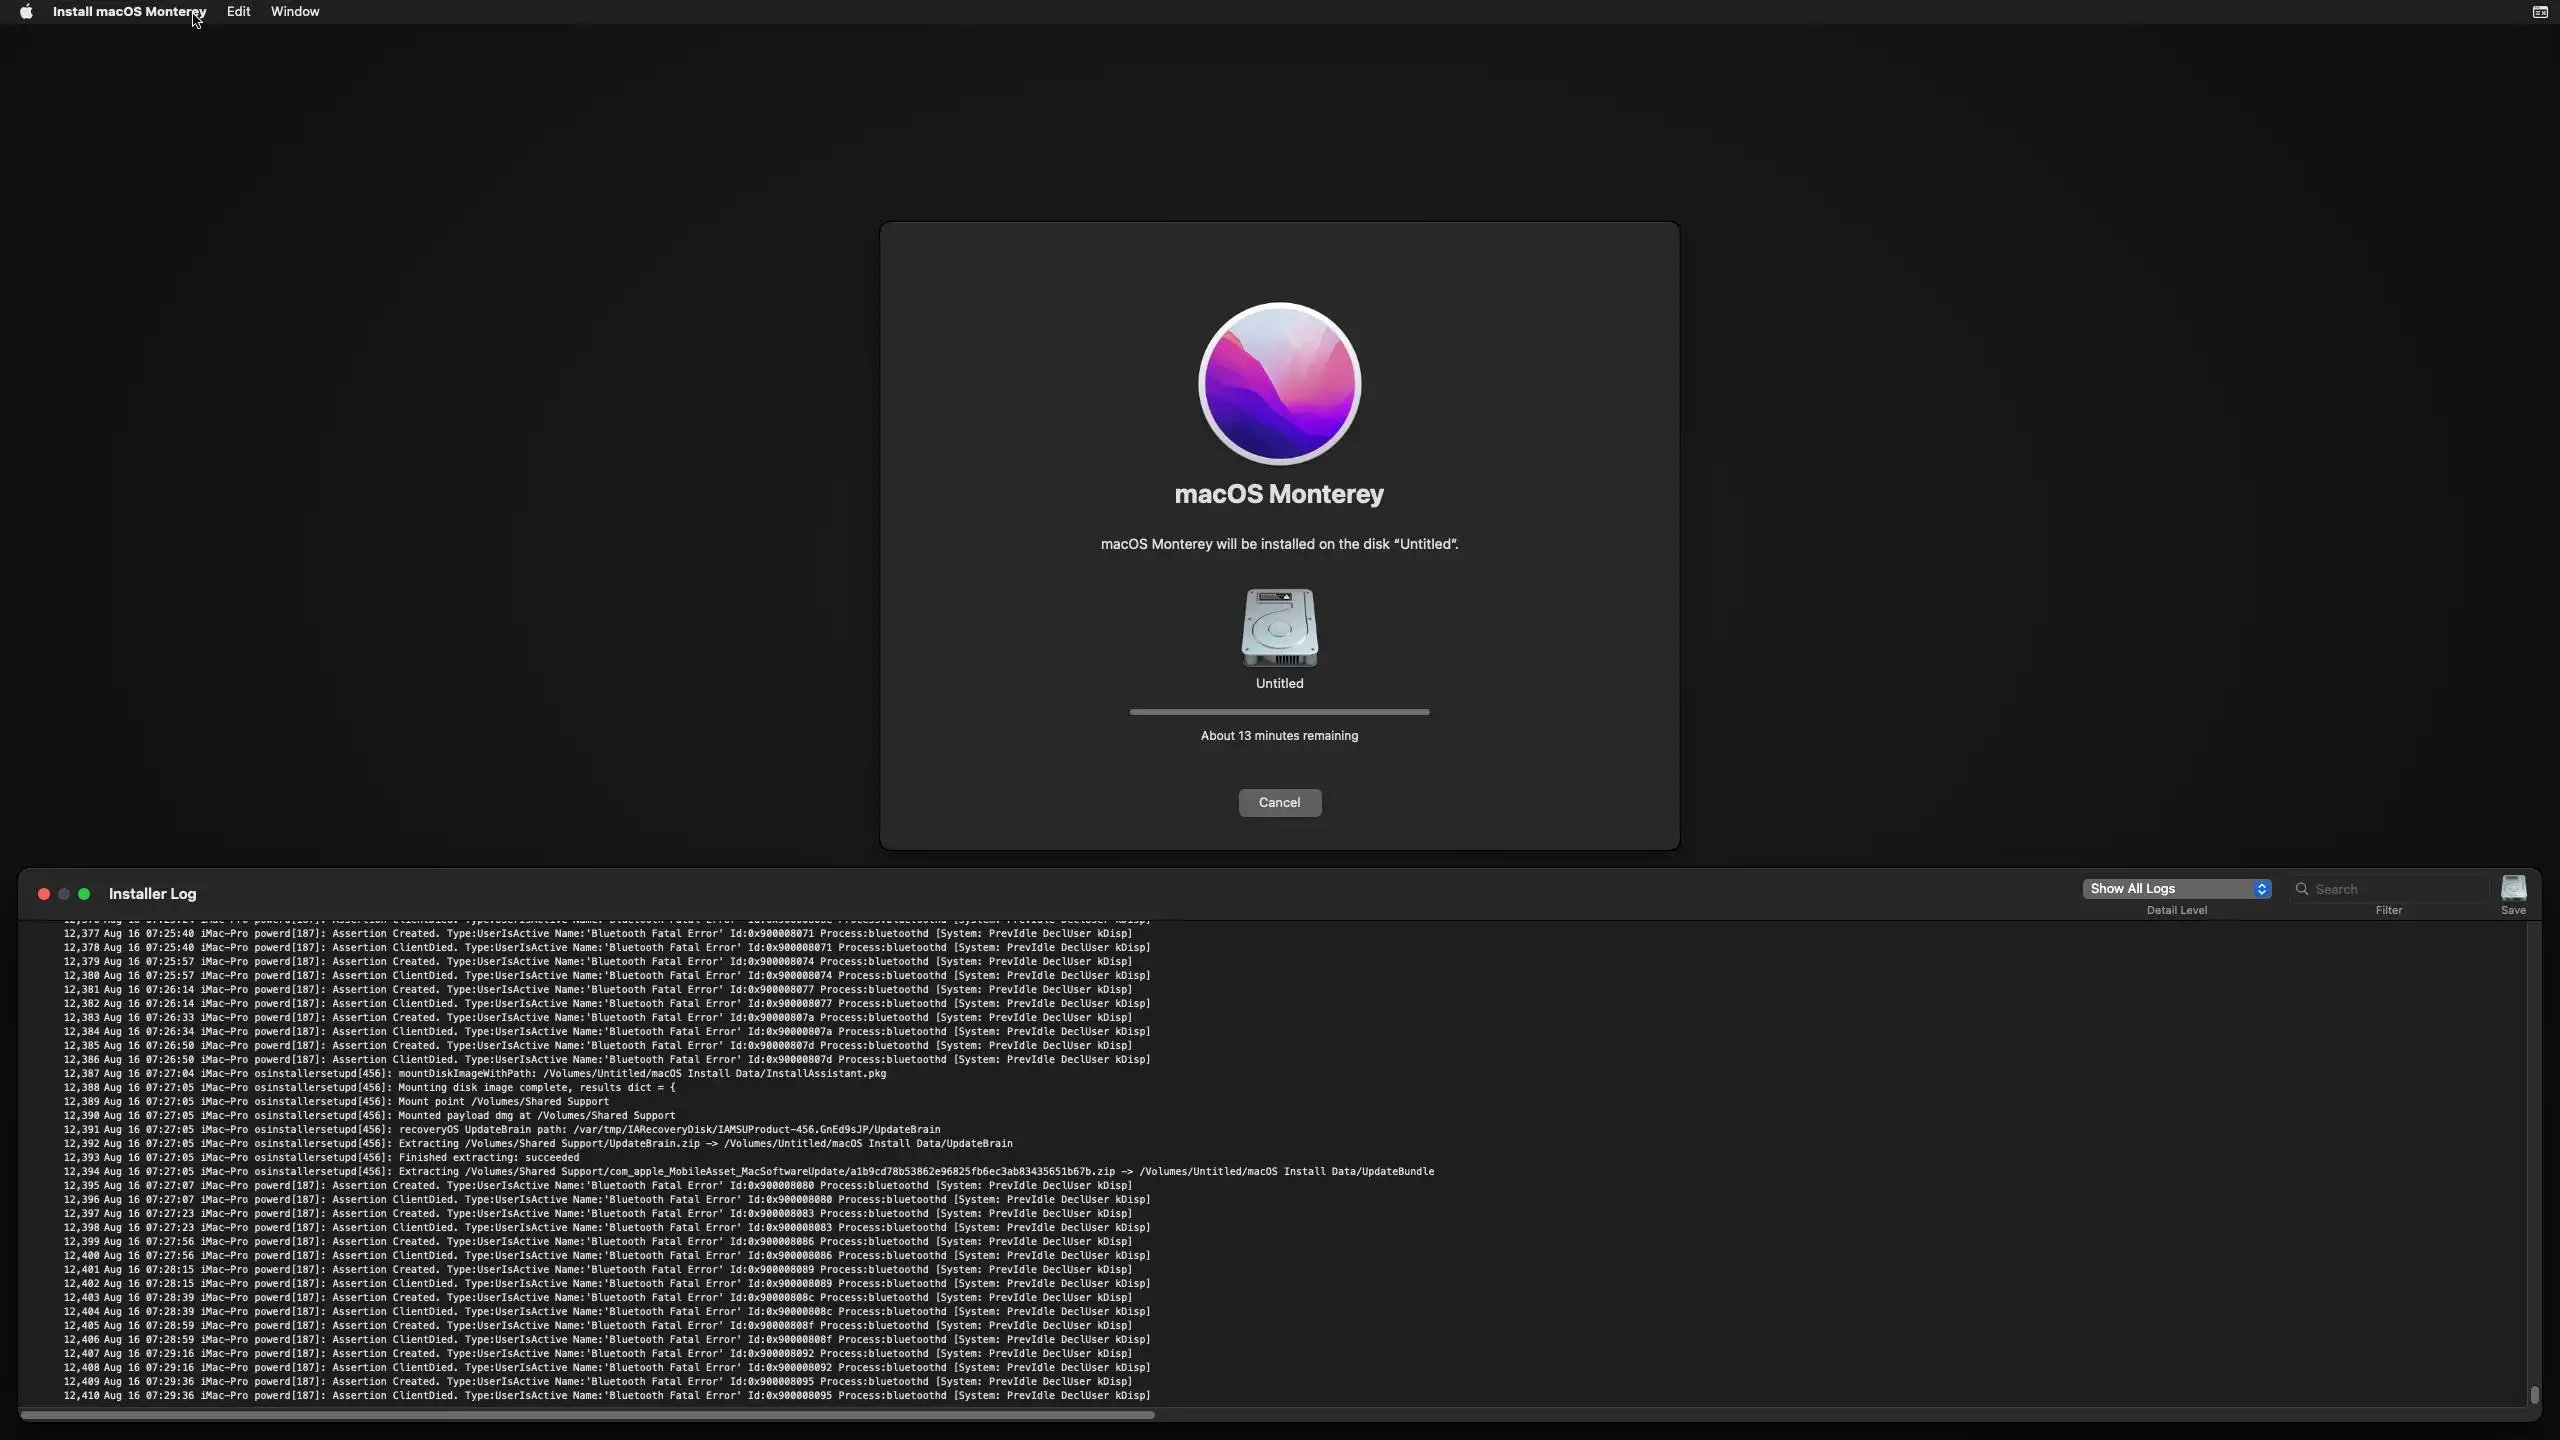Cancel the macOS Monterey installation
The height and width of the screenshot is (1440, 2560).
pyautogui.click(x=1279, y=803)
